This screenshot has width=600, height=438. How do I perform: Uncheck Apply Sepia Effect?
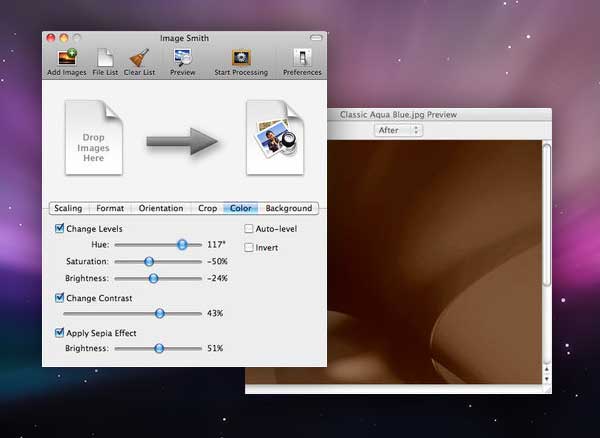point(59,332)
